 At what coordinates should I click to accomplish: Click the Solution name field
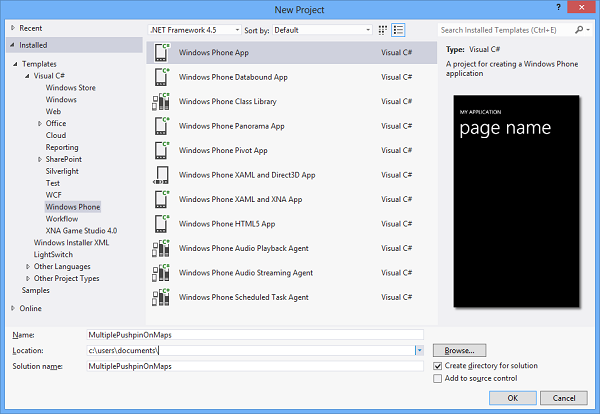[x=255, y=366]
